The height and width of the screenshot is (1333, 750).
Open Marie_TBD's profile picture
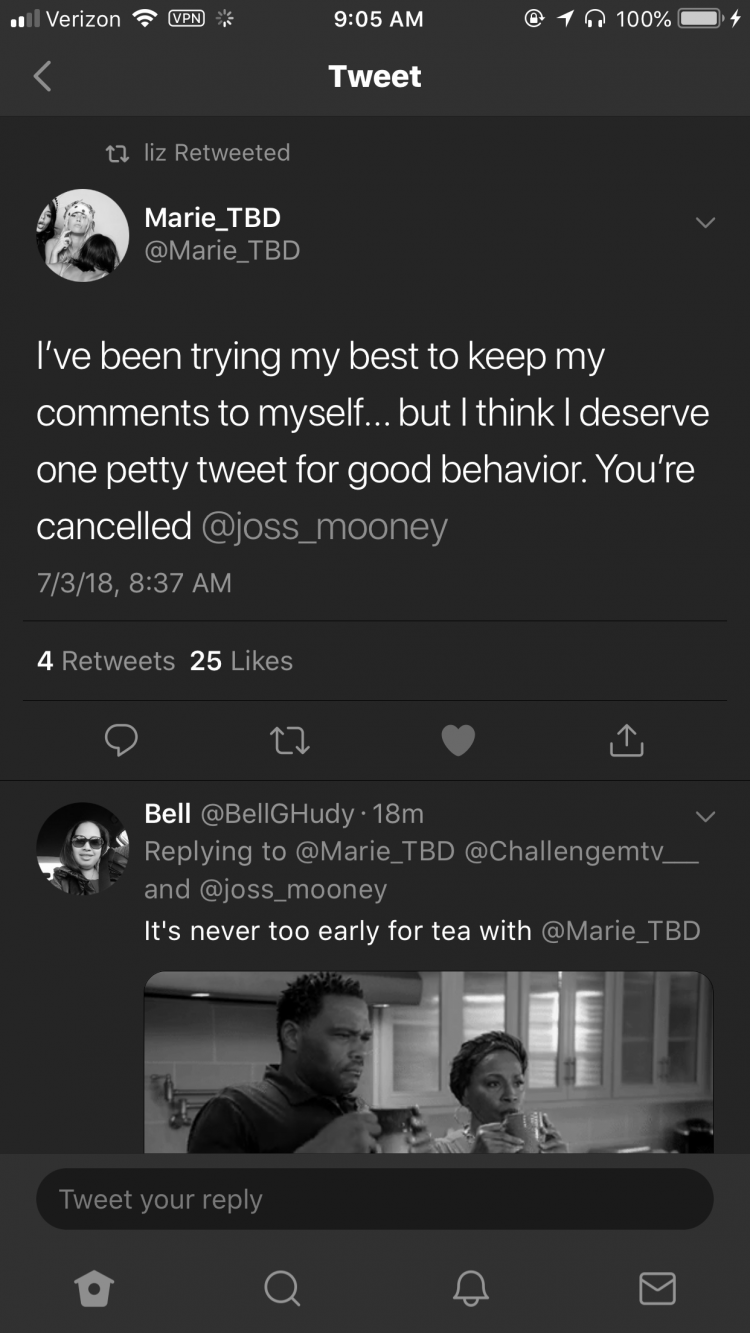tap(83, 235)
